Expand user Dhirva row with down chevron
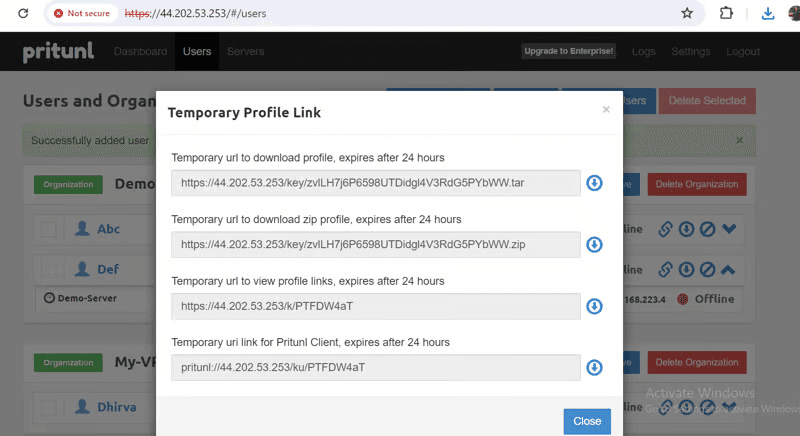The width and height of the screenshot is (800, 436). (x=729, y=407)
